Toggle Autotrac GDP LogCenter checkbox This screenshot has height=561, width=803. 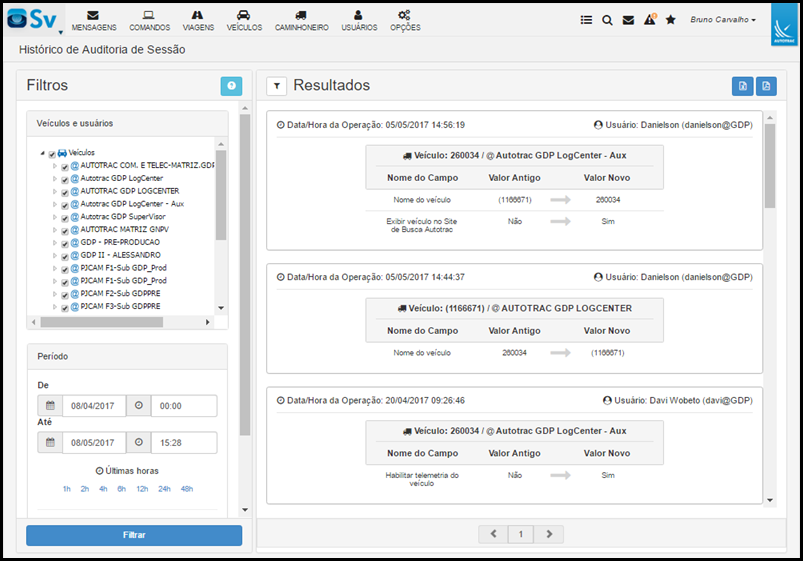(x=65, y=179)
